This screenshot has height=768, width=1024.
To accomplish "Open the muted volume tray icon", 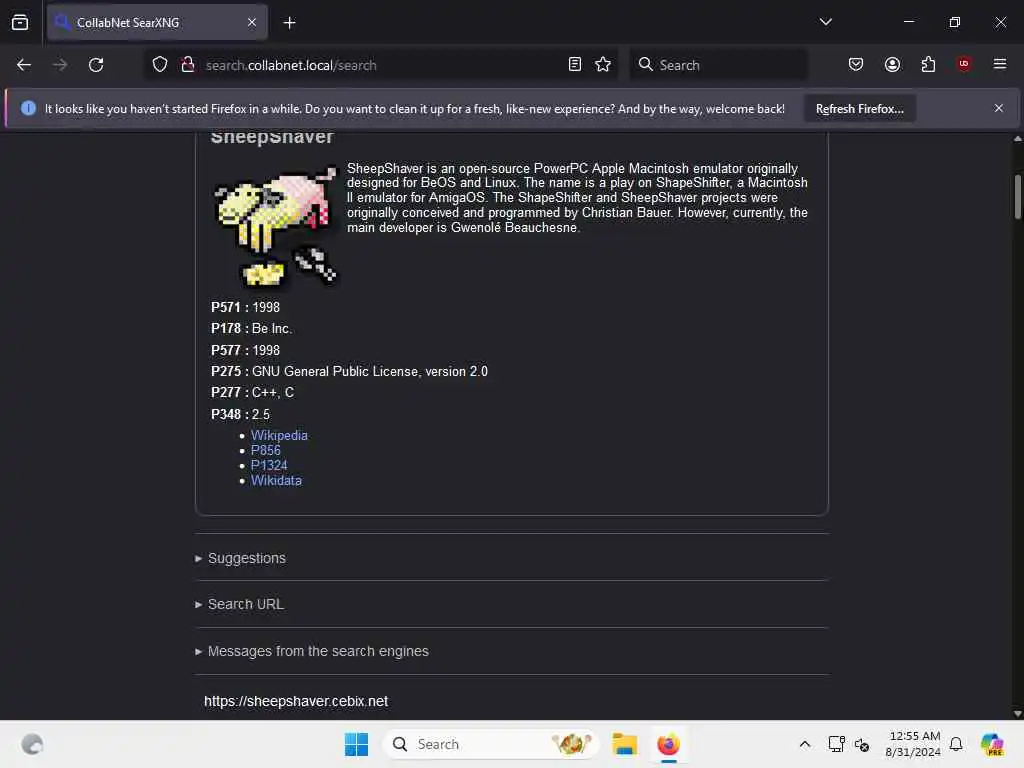I will (861, 744).
